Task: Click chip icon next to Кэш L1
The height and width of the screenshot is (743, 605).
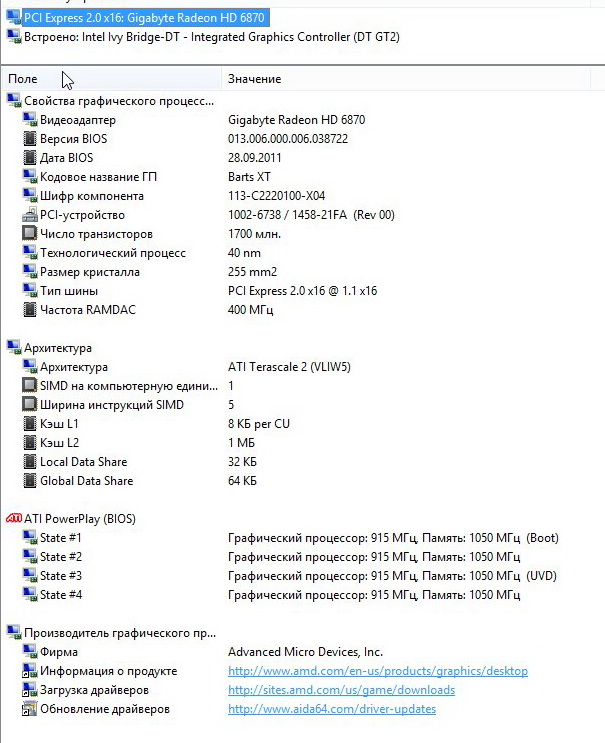Action: 30,423
